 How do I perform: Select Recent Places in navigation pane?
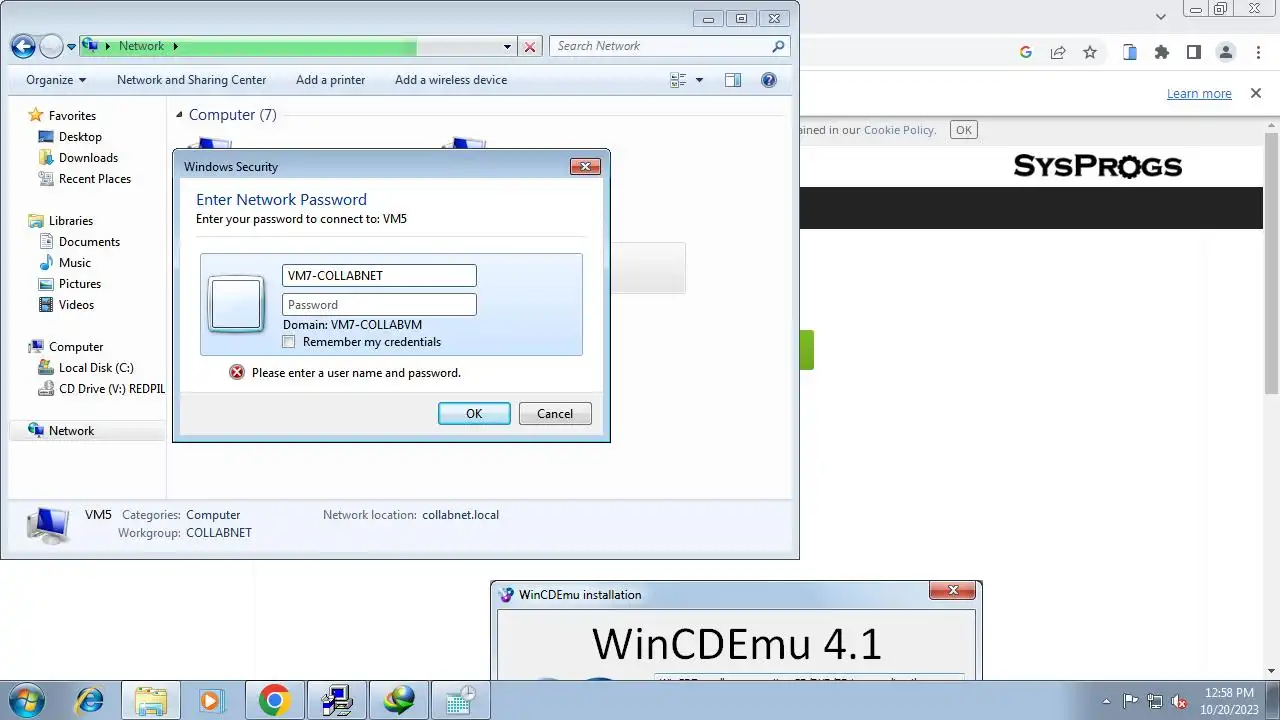click(x=94, y=179)
